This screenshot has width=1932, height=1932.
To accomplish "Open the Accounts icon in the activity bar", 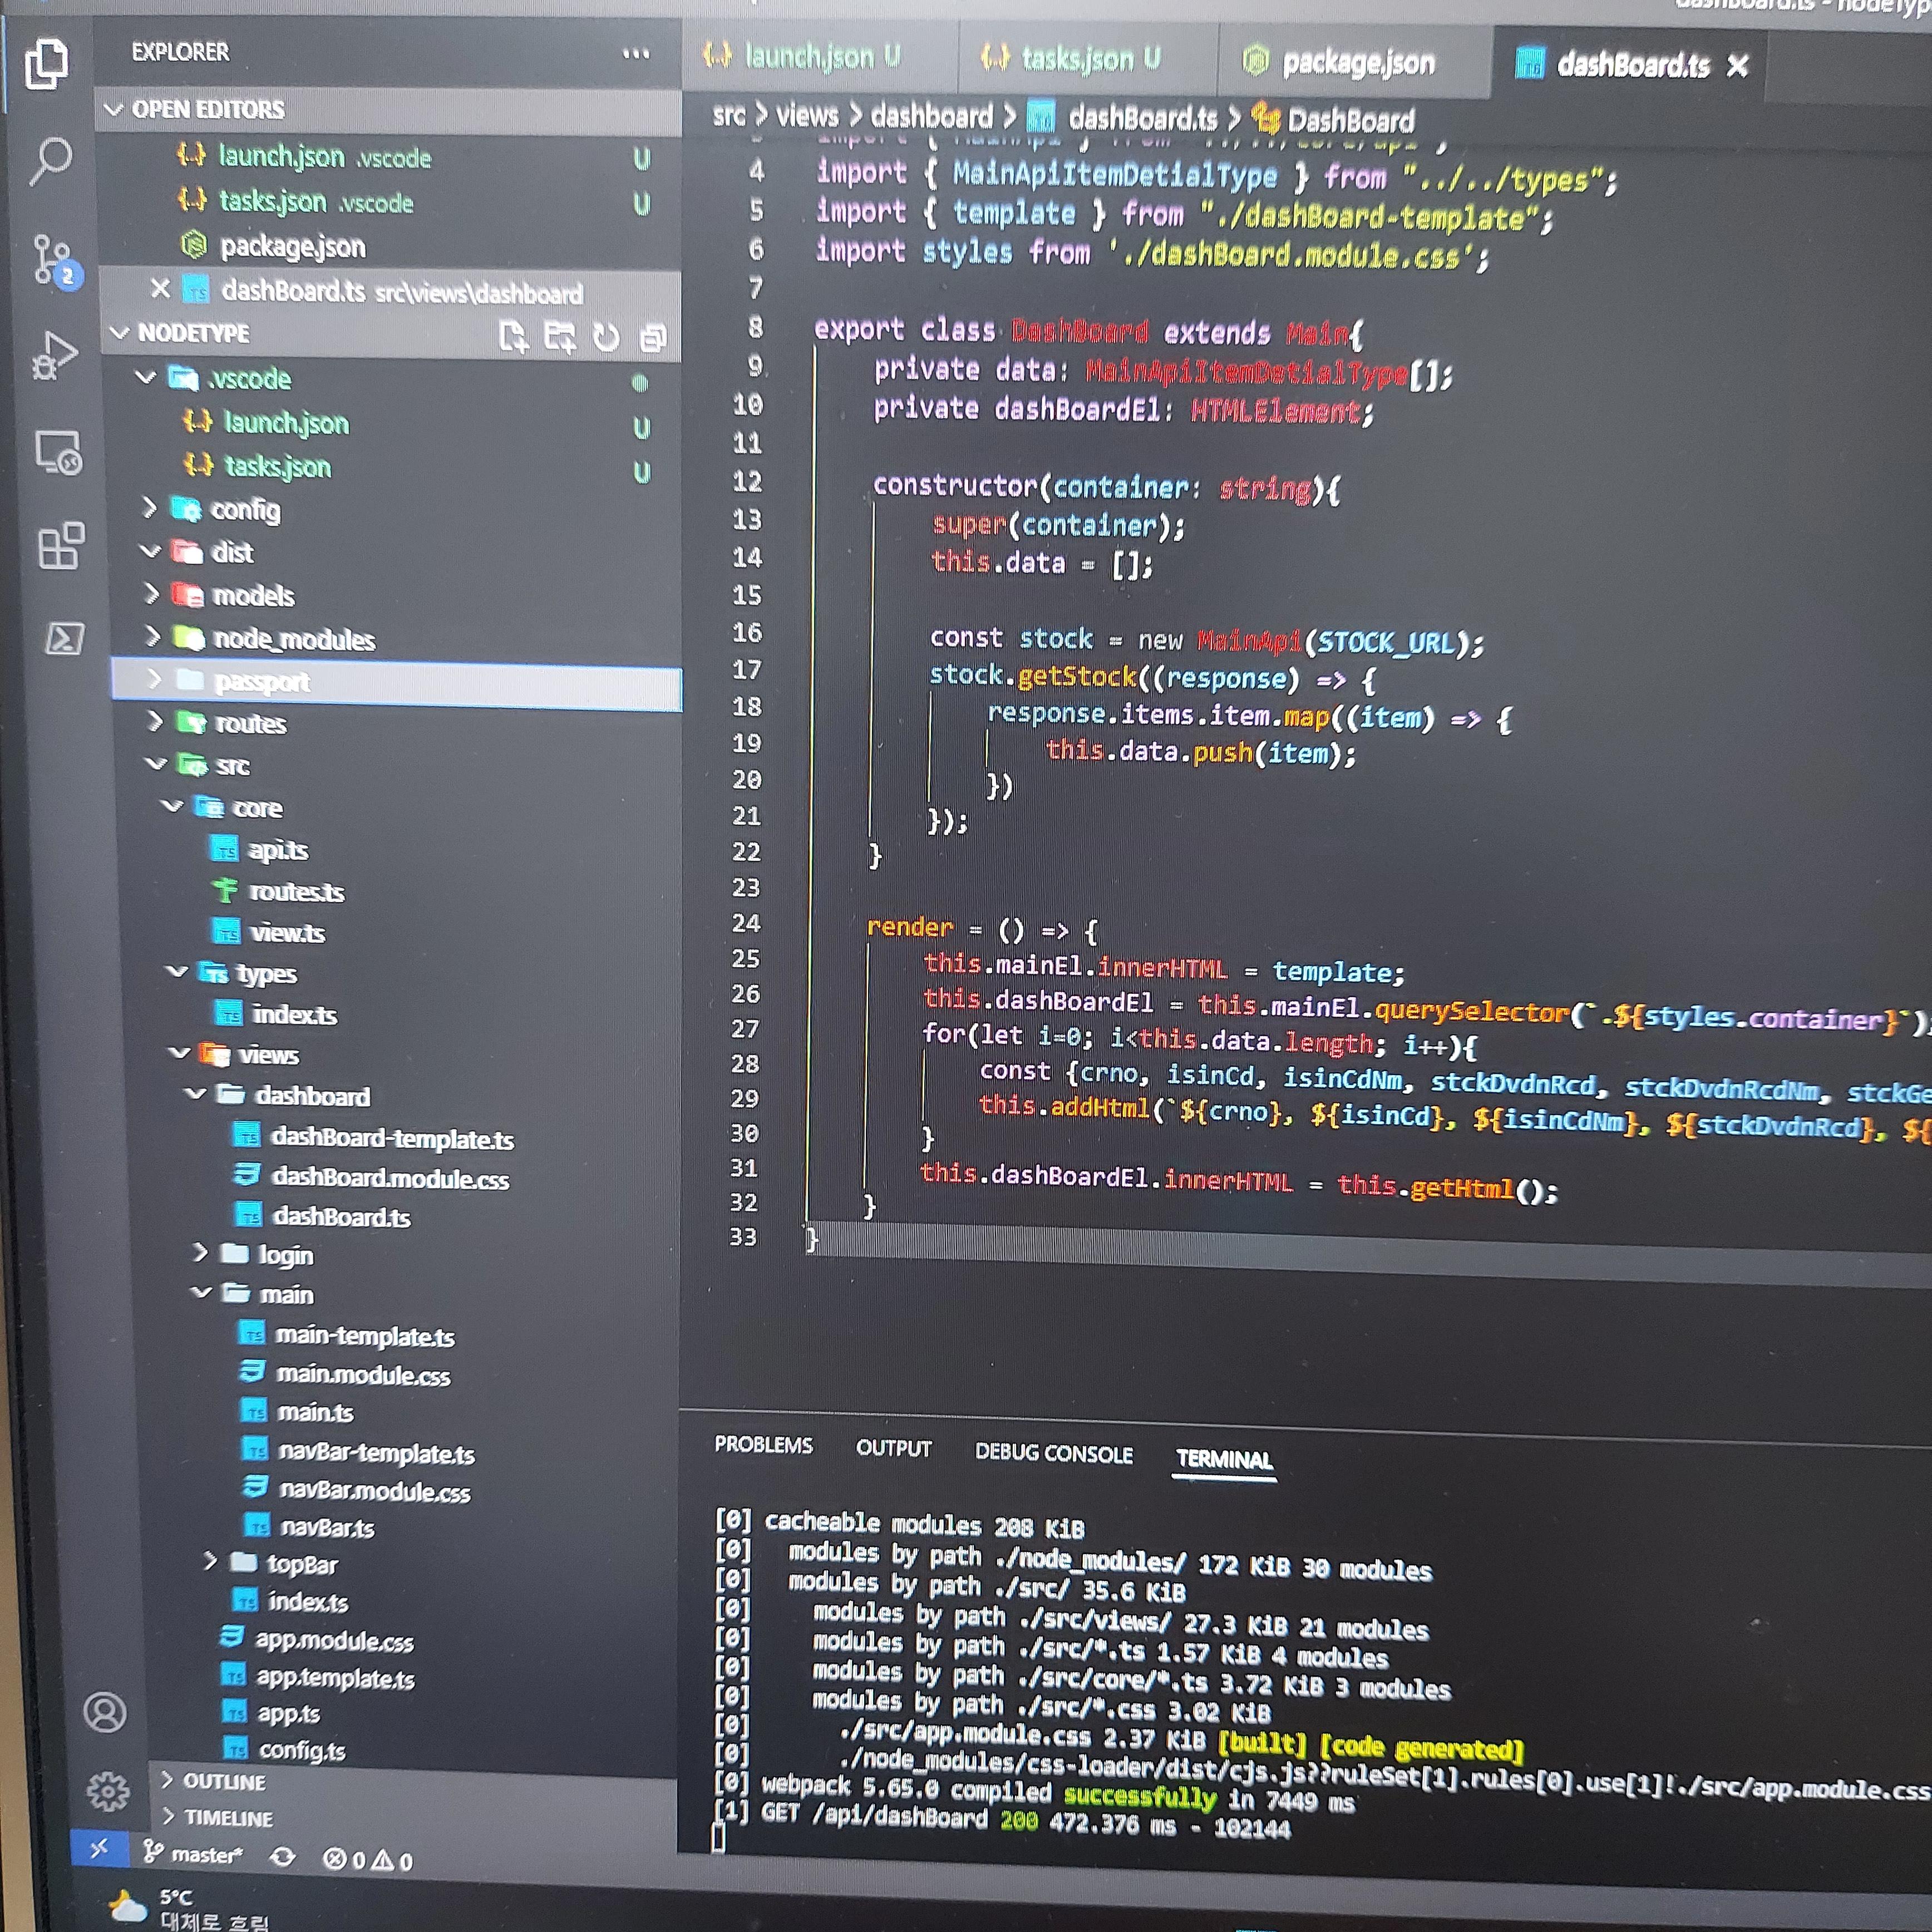I will [104, 1712].
